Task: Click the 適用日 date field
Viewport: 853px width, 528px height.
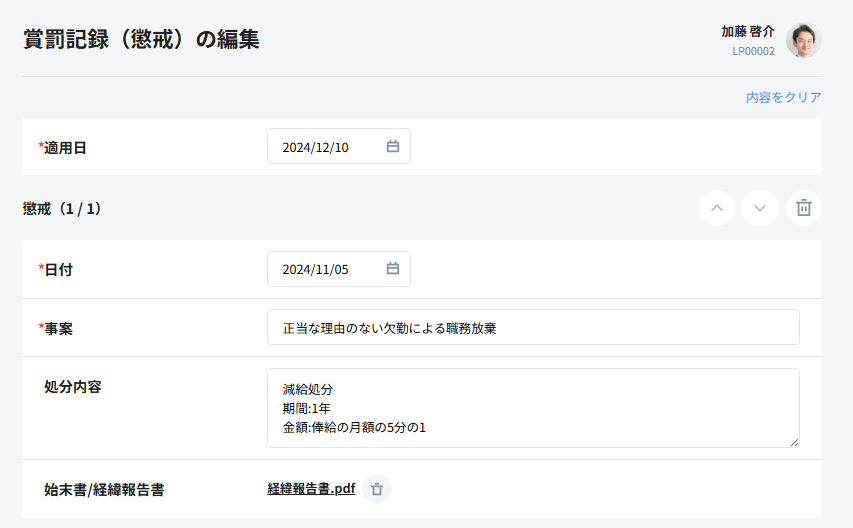Action: (325, 147)
